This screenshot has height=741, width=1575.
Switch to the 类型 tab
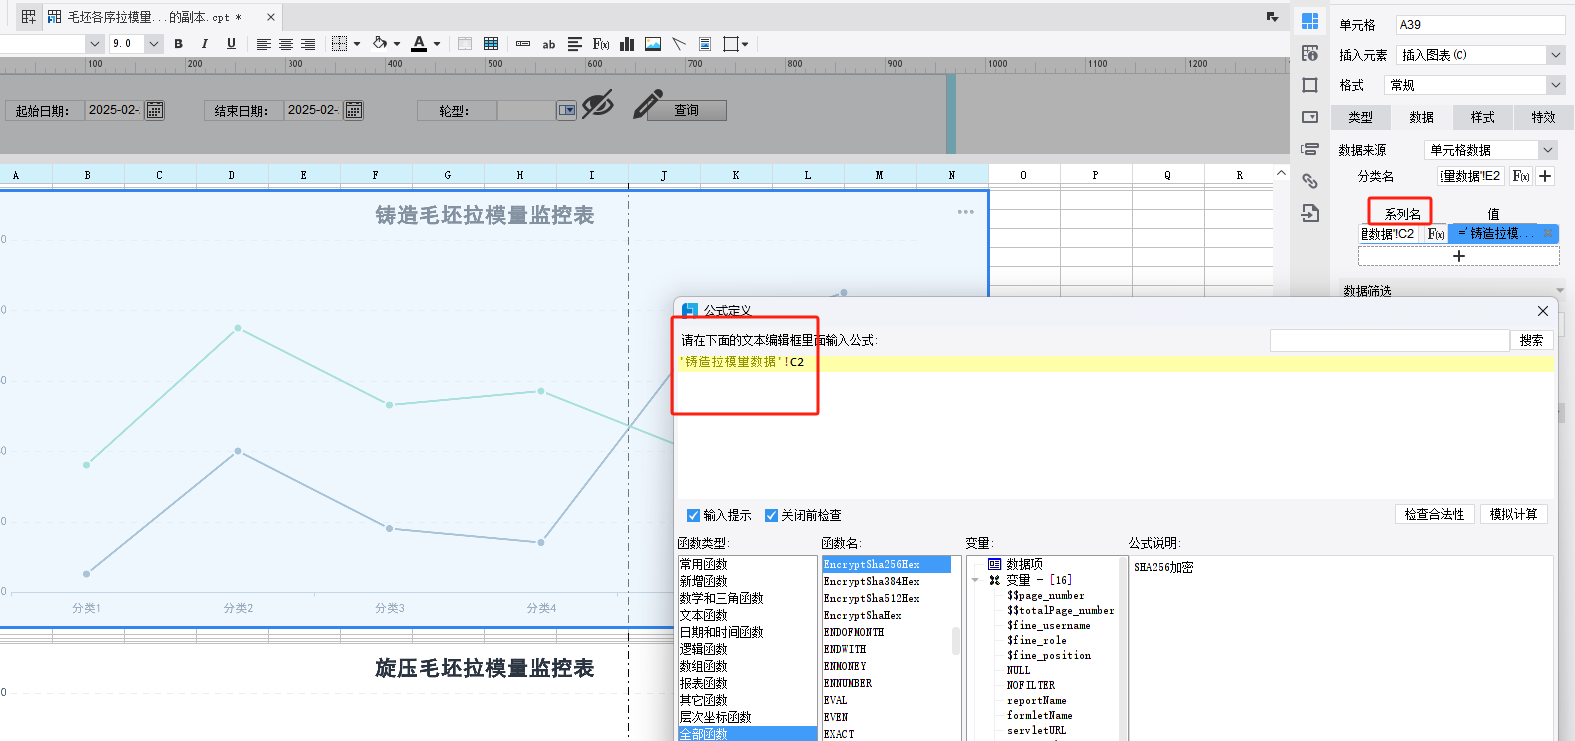pyautogui.click(x=1360, y=117)
